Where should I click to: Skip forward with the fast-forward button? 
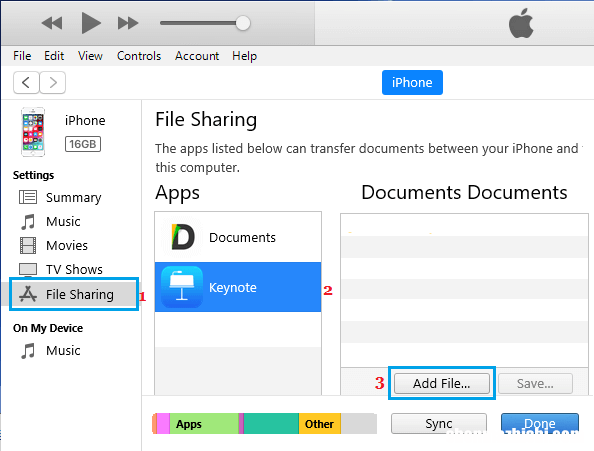[x=128, y=23]
